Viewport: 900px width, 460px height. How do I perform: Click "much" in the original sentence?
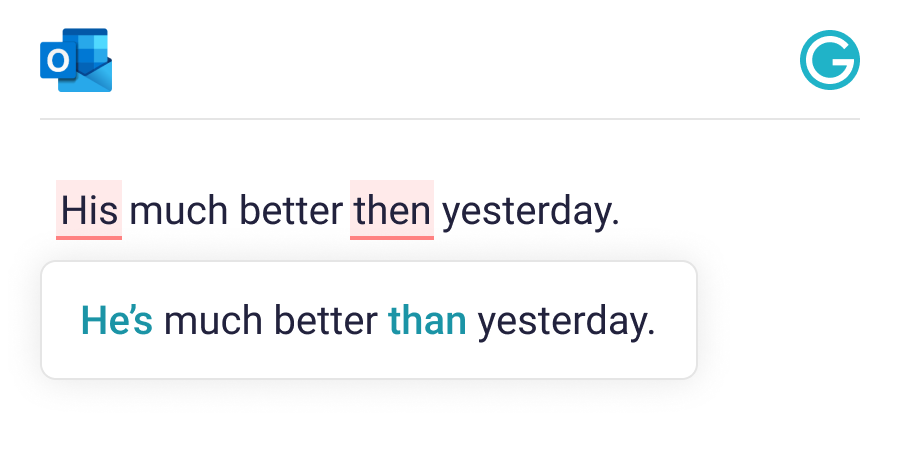click(172, 211)
